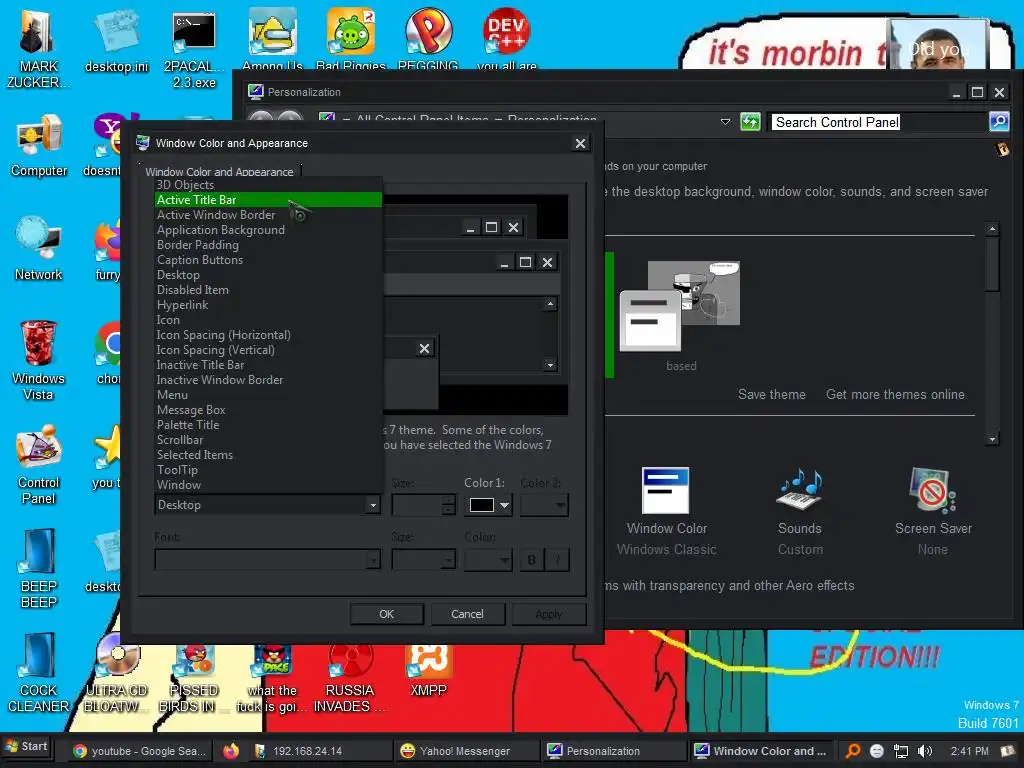Image resolution: width=1024 pixels, height=768 pixels.
Task: Select the PEGGING desktop shortcut icon
Action: (x=428, y=38)
